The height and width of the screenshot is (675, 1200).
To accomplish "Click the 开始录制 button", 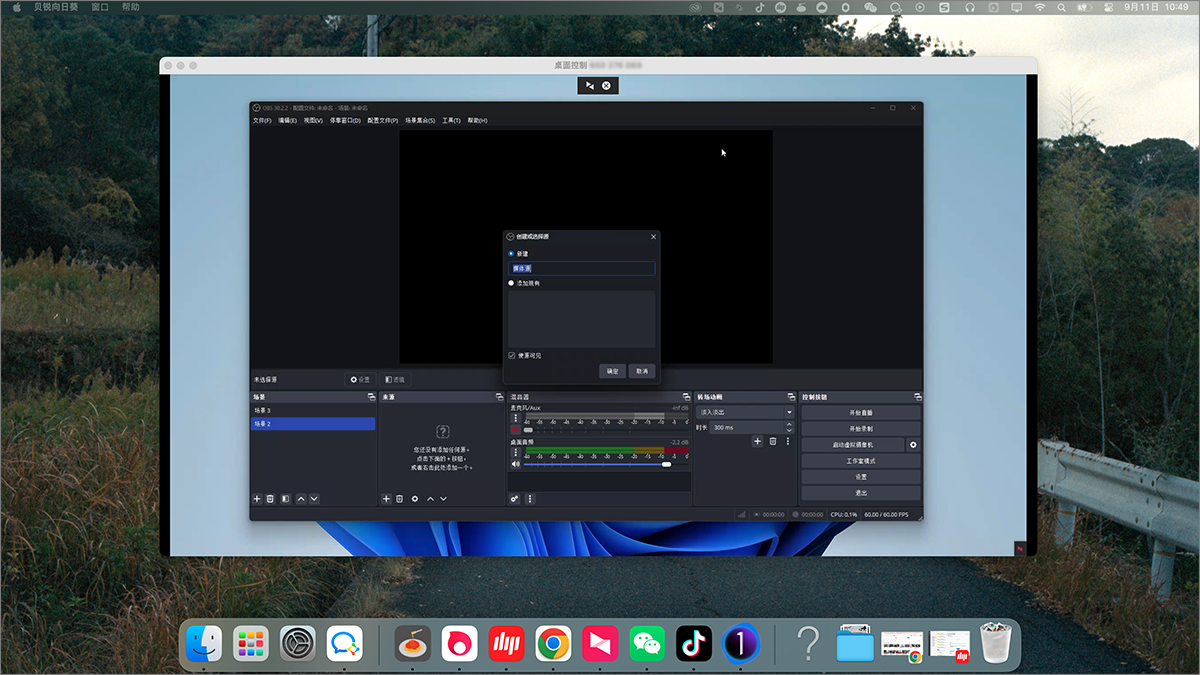I will click(x=860, y=428).
